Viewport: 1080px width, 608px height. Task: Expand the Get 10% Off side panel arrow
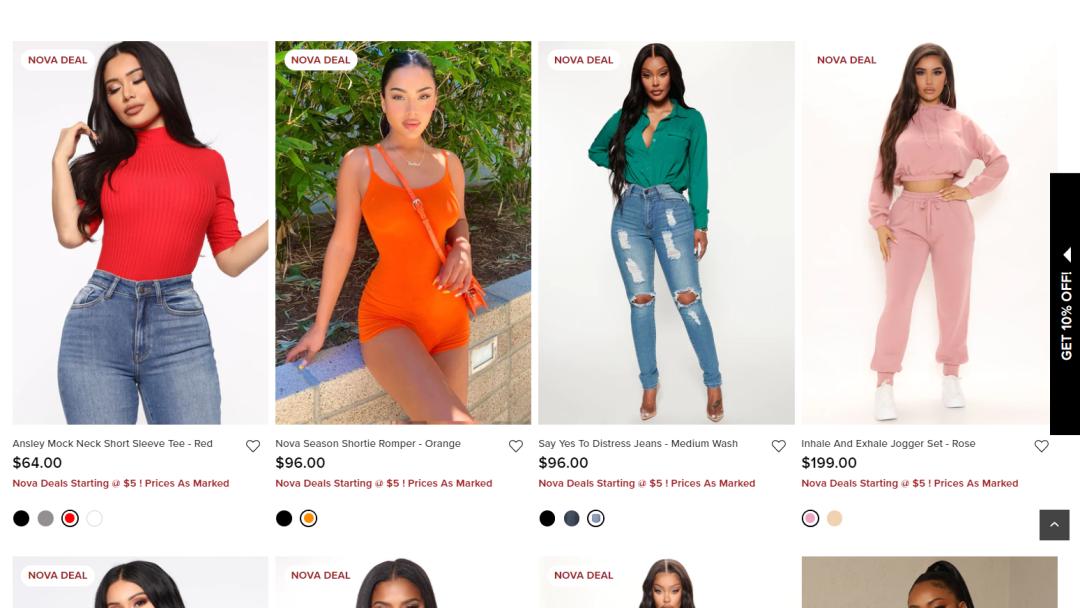point(1067,255)
